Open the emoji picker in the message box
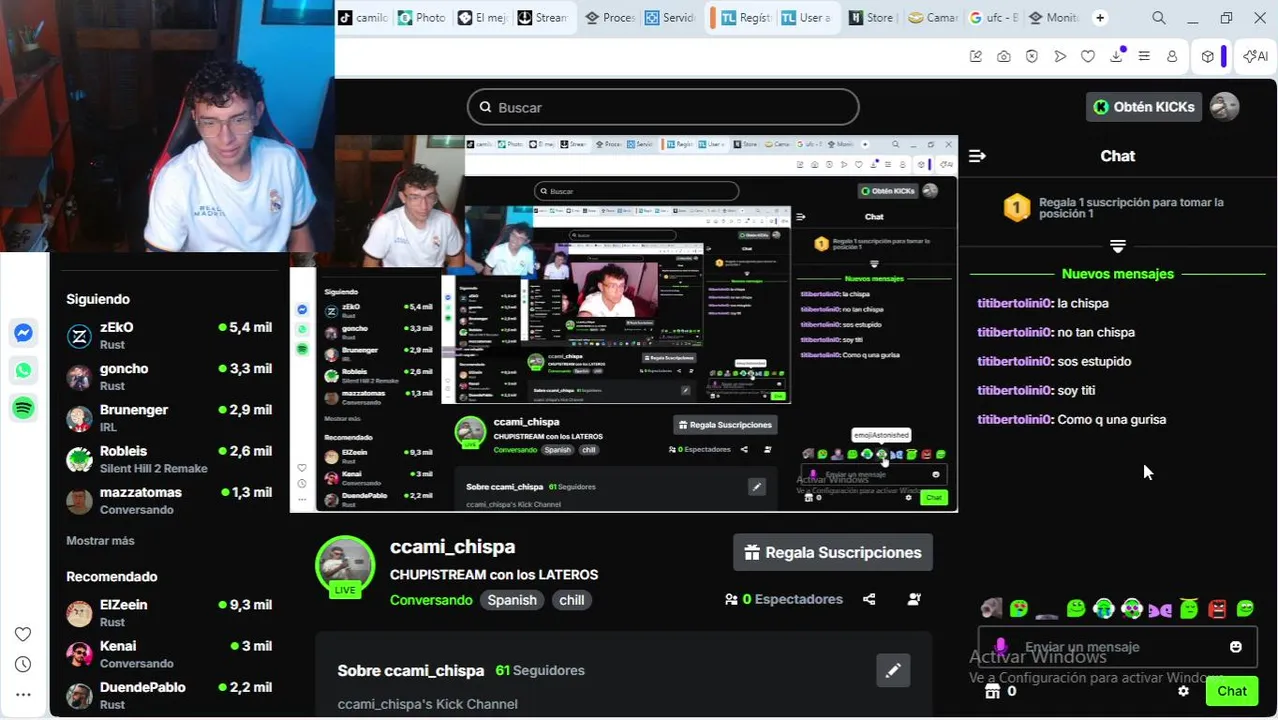The height and width of the screenshot is (720, 1278). (1236, 647)
